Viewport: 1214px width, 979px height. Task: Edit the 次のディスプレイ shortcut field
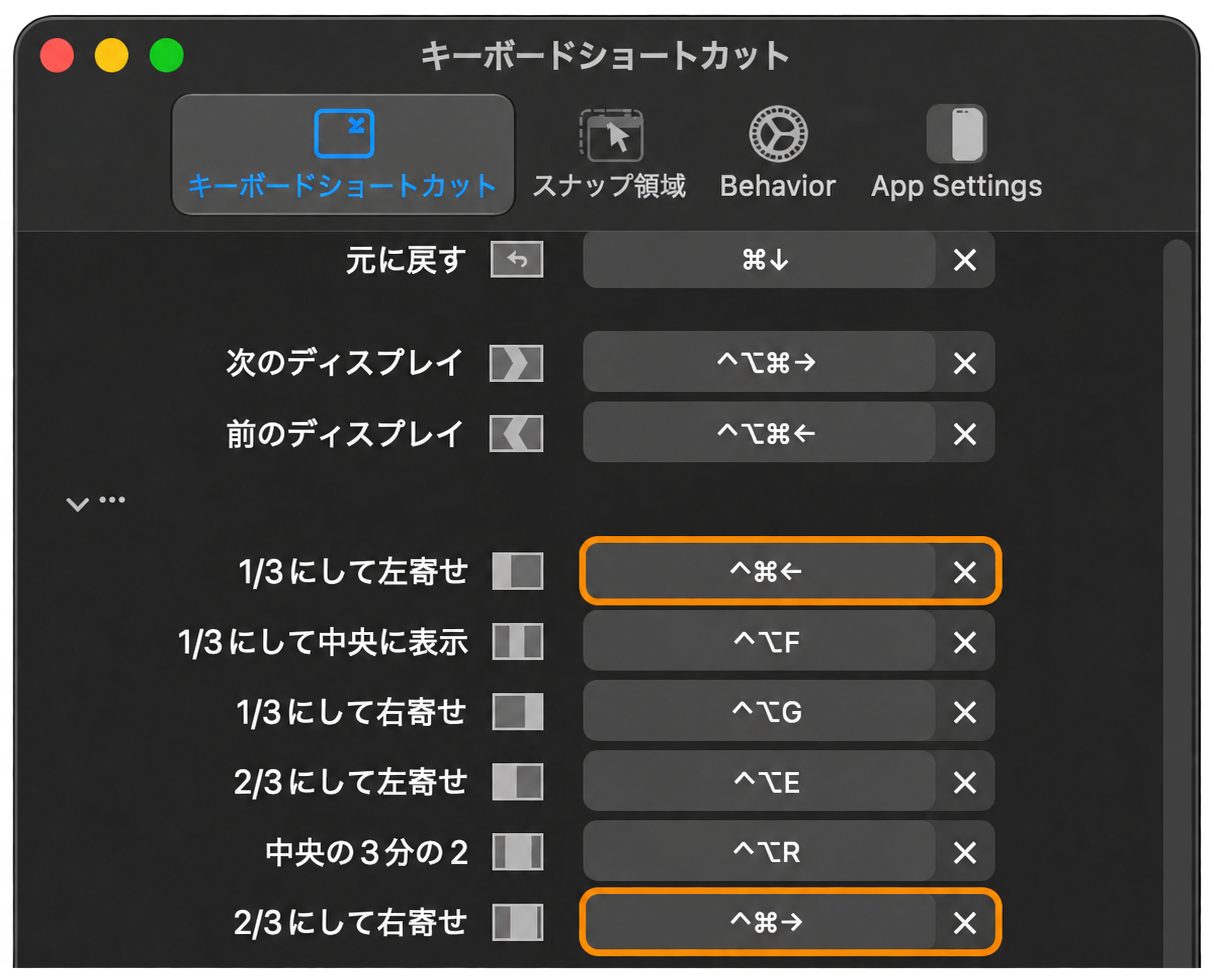(760, 362)
